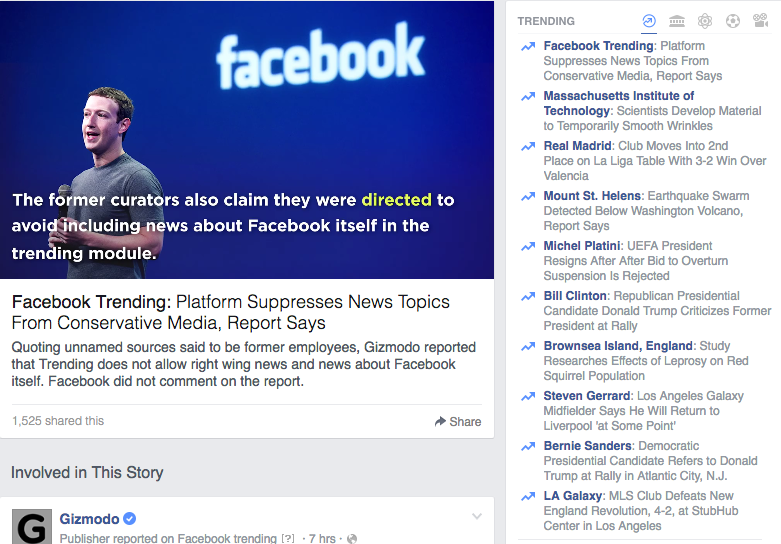Viewport: 781px width, 544px height.
Task: Click trend arrow beside Facebook Trending
Action: 528,46
